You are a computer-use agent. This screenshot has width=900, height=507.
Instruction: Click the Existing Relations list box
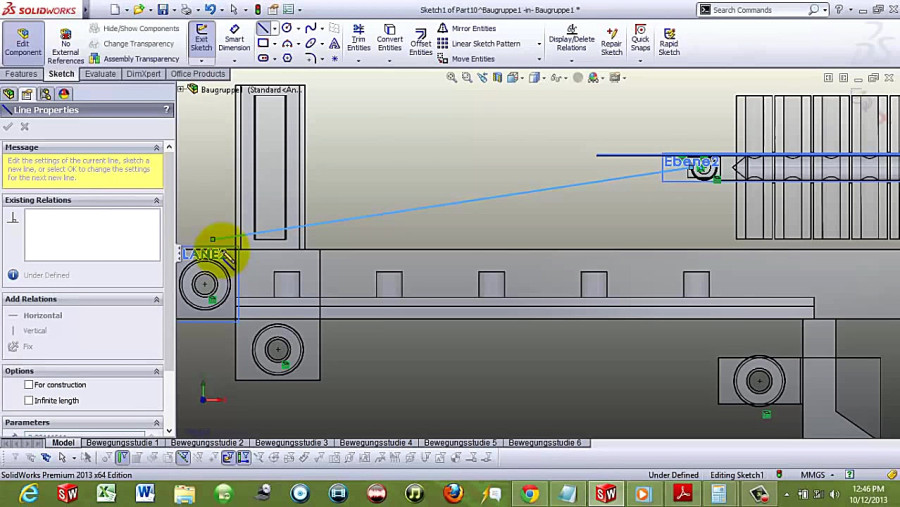pos(92,235)
